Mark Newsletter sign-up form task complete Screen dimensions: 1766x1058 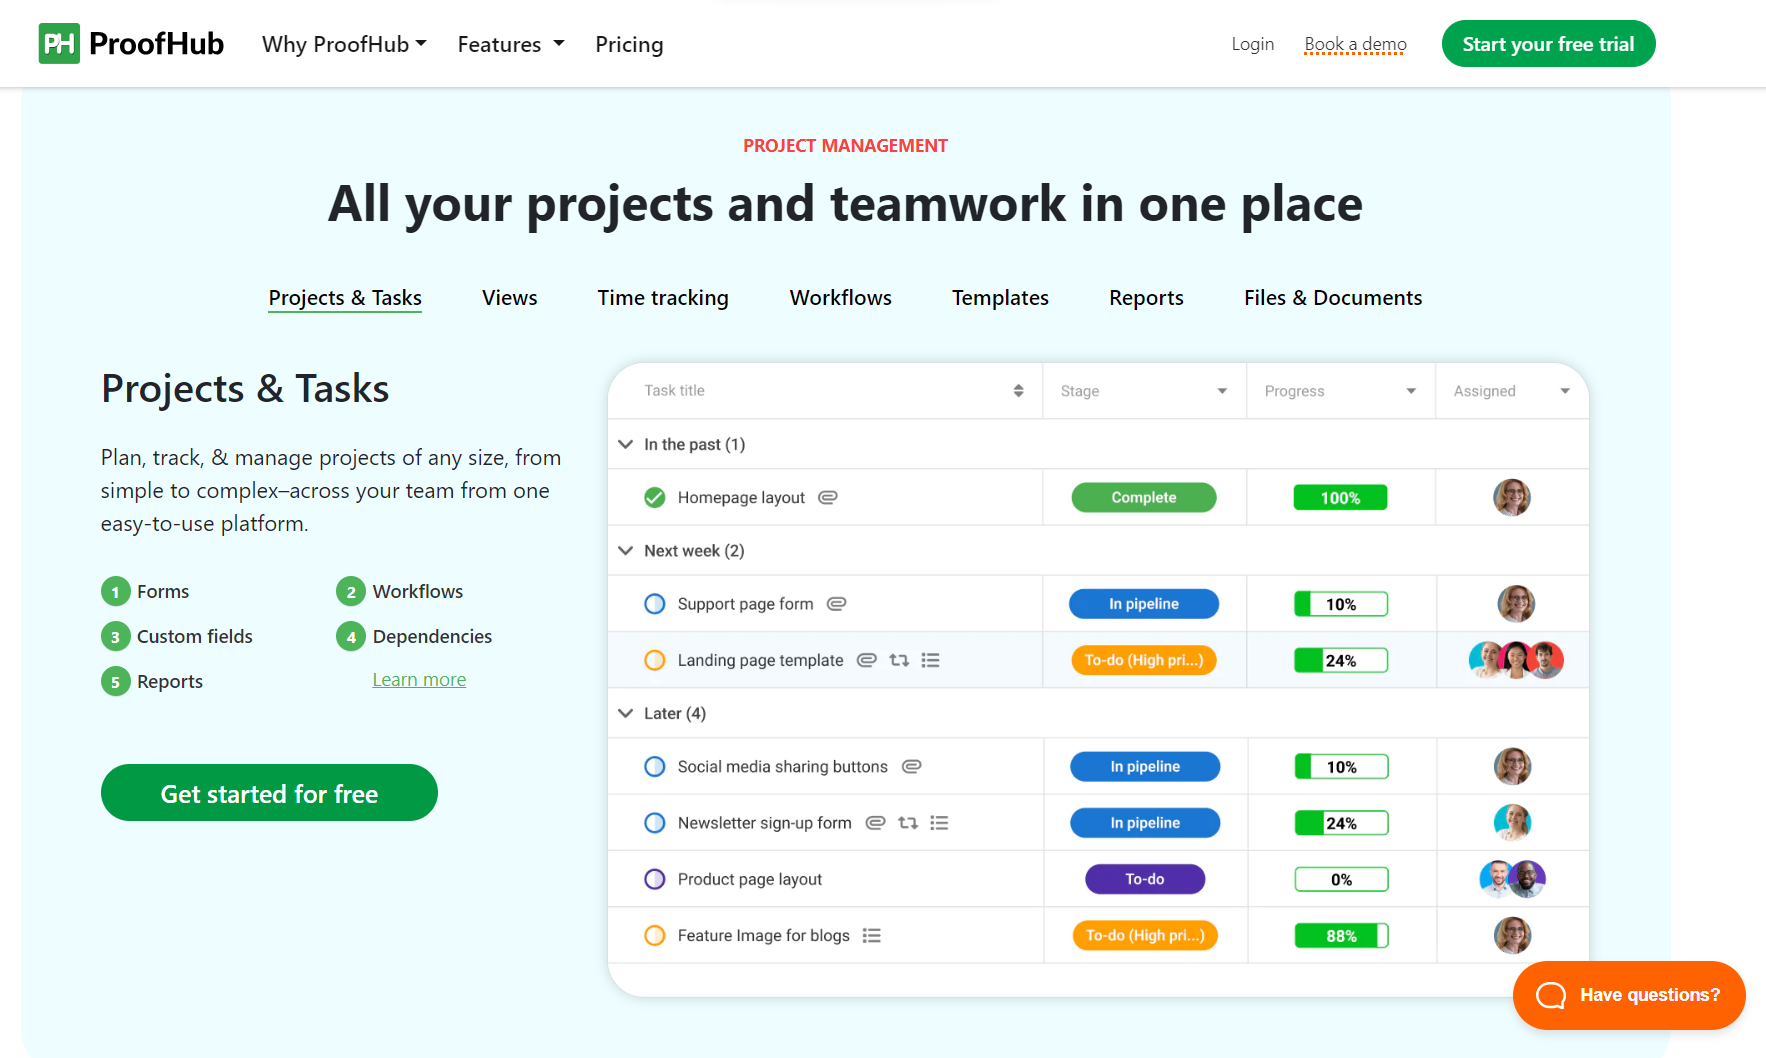[655, 823]
